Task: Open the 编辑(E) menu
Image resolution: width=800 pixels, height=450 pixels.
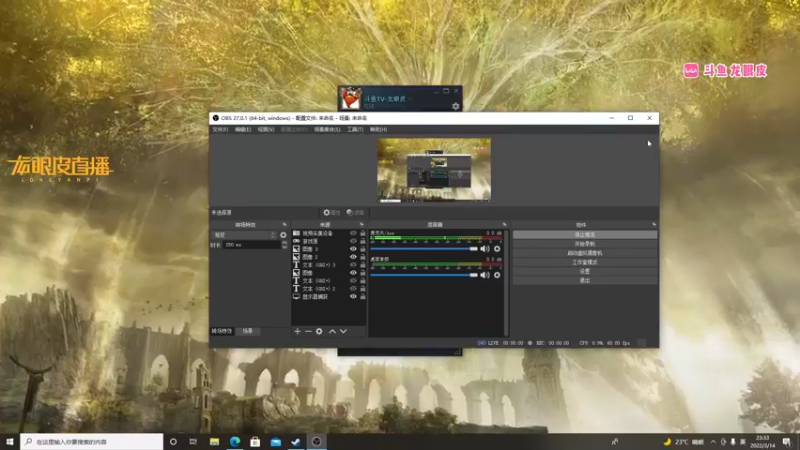Action: pyautogui.click(x=243, y=130)
